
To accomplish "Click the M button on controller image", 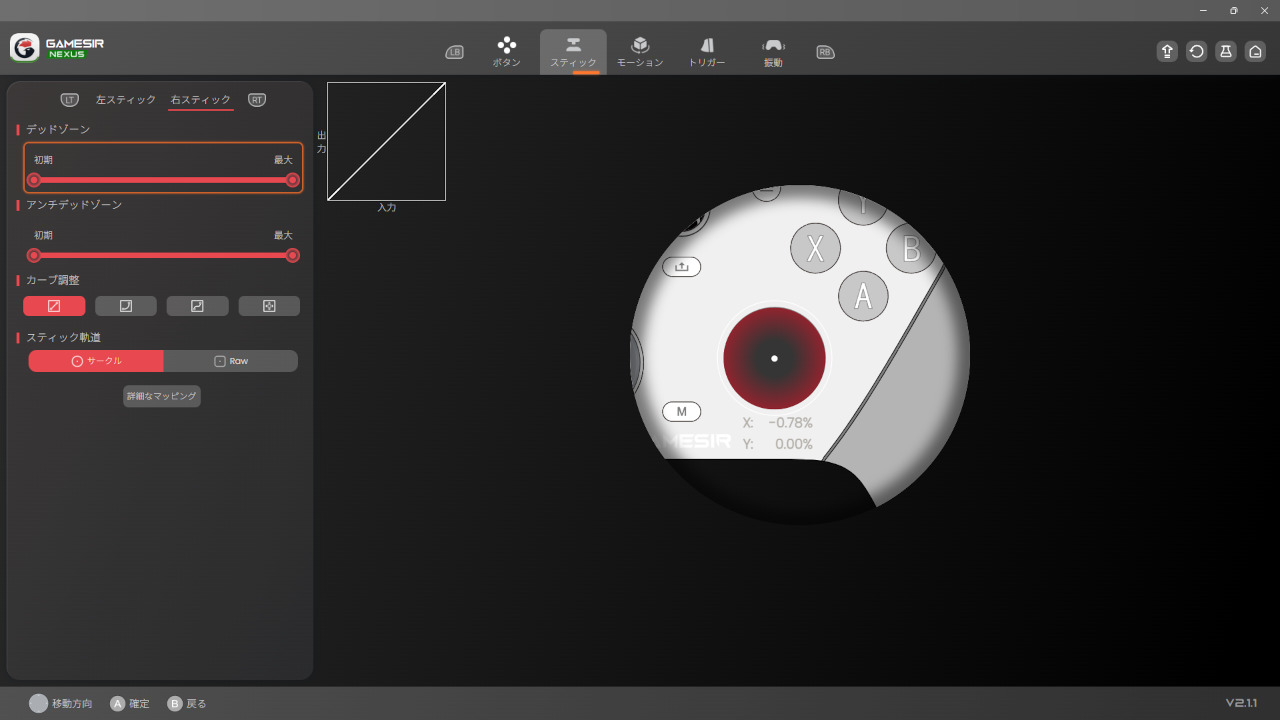I will (x=682, y=411).
